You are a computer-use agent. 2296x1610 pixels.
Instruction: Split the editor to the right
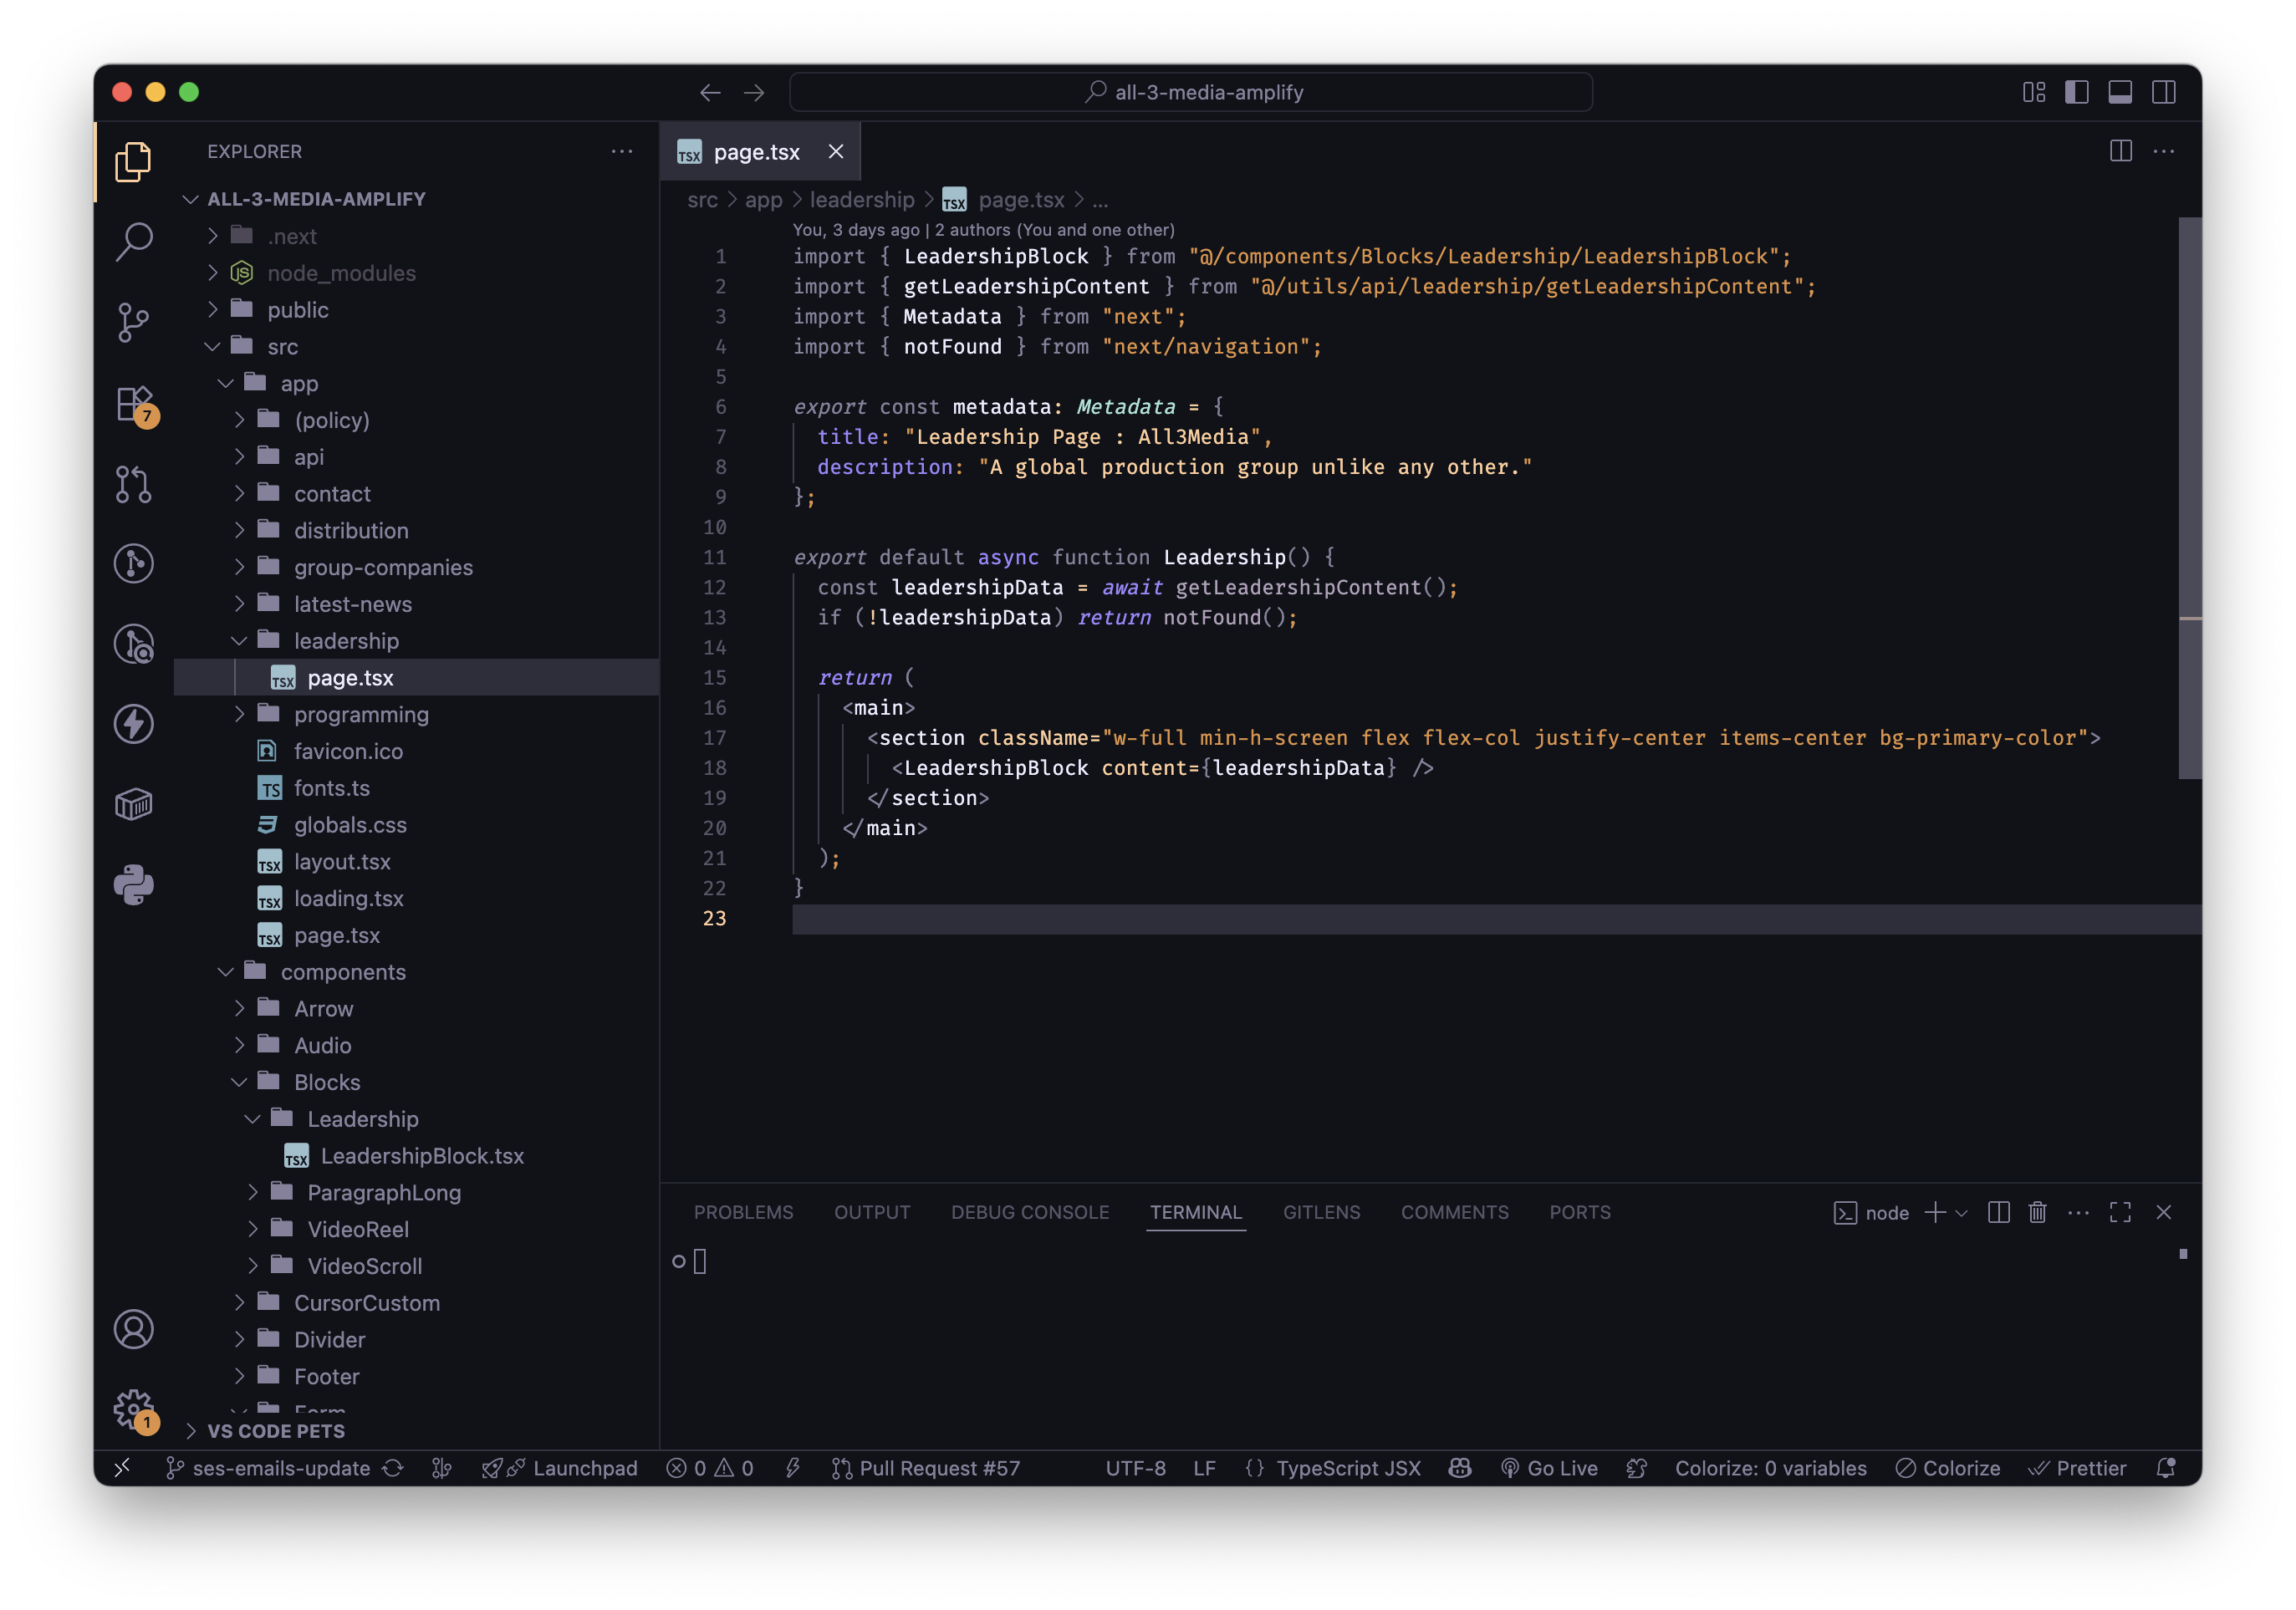(2120, 151)
